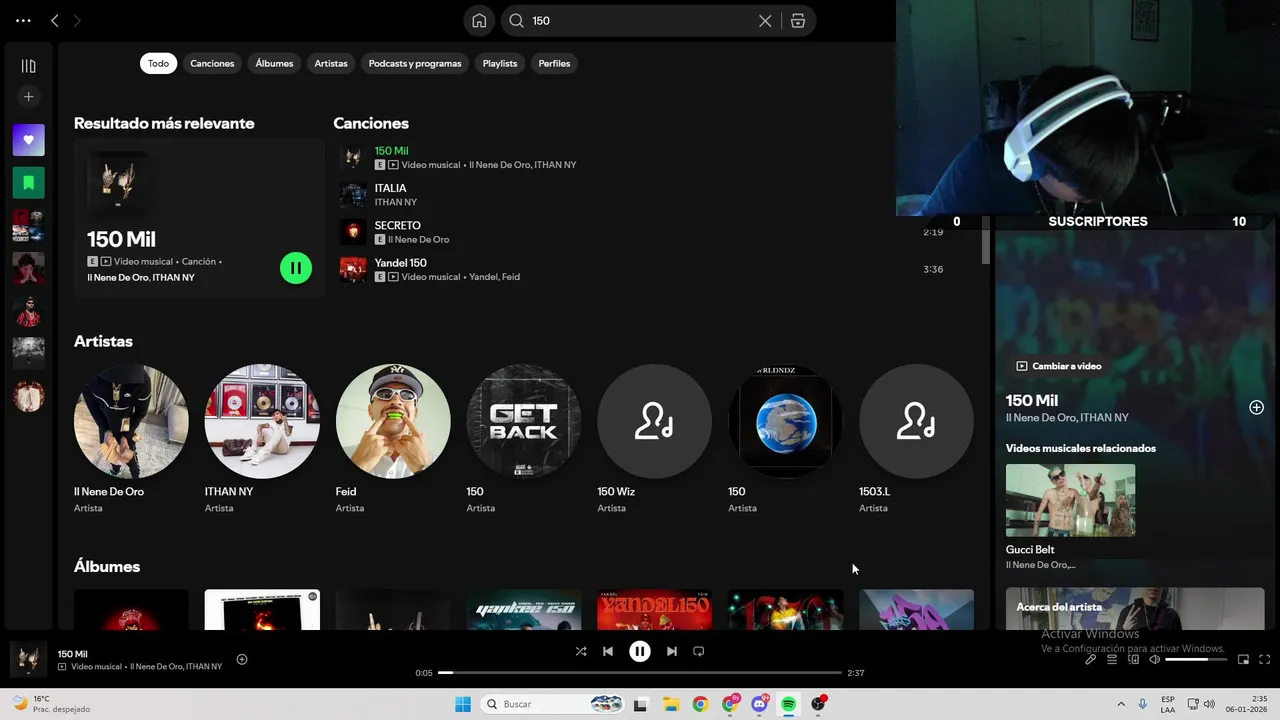This screenshot has height=720, width=1280.
Task: Open lyrics microphone icon
Action: (1091, 659)
